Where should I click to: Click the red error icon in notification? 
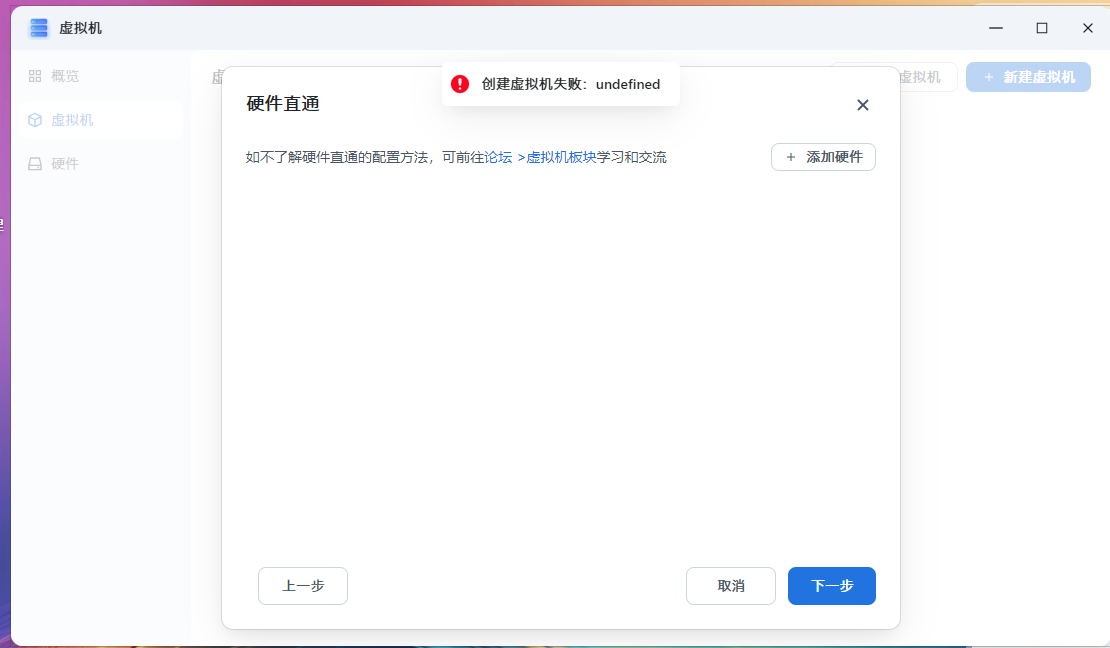coord(460,84)
